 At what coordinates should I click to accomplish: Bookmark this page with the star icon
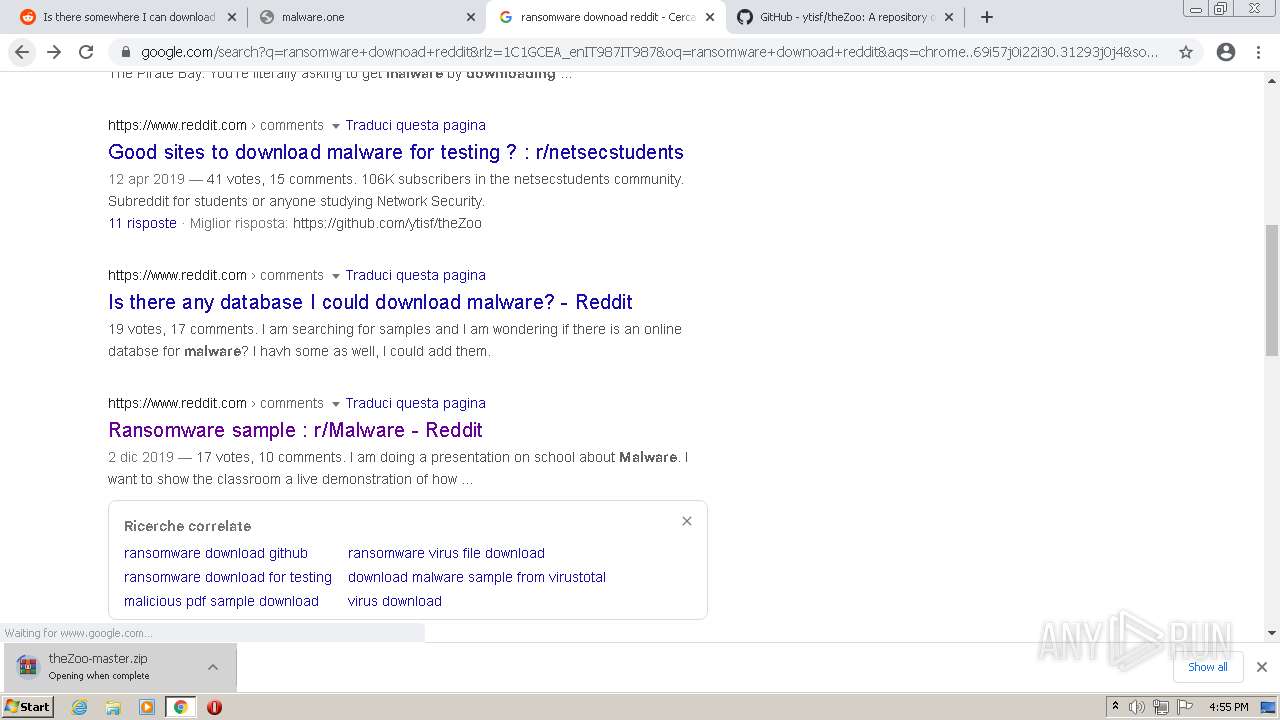click(1186, 52)
